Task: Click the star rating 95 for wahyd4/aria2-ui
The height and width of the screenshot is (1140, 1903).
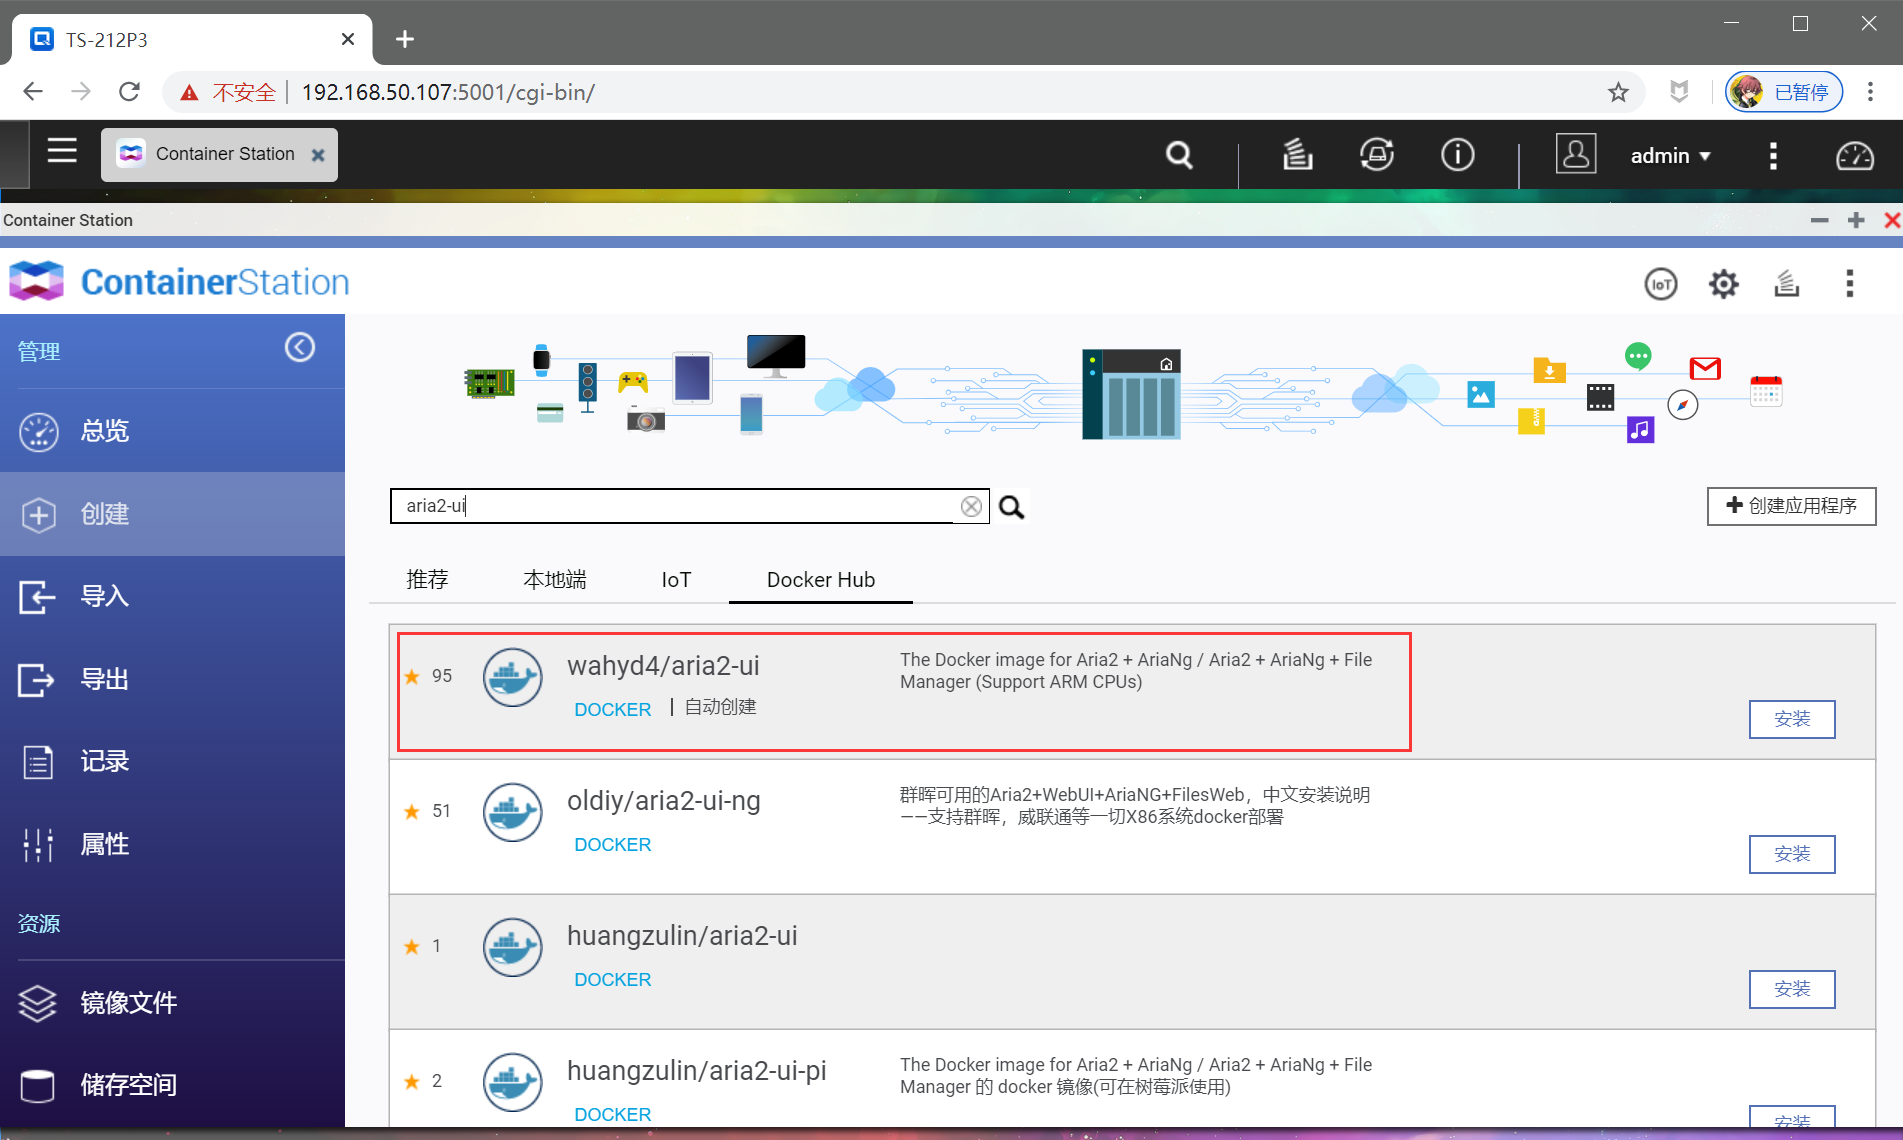Action: click(x=428, y=676)
